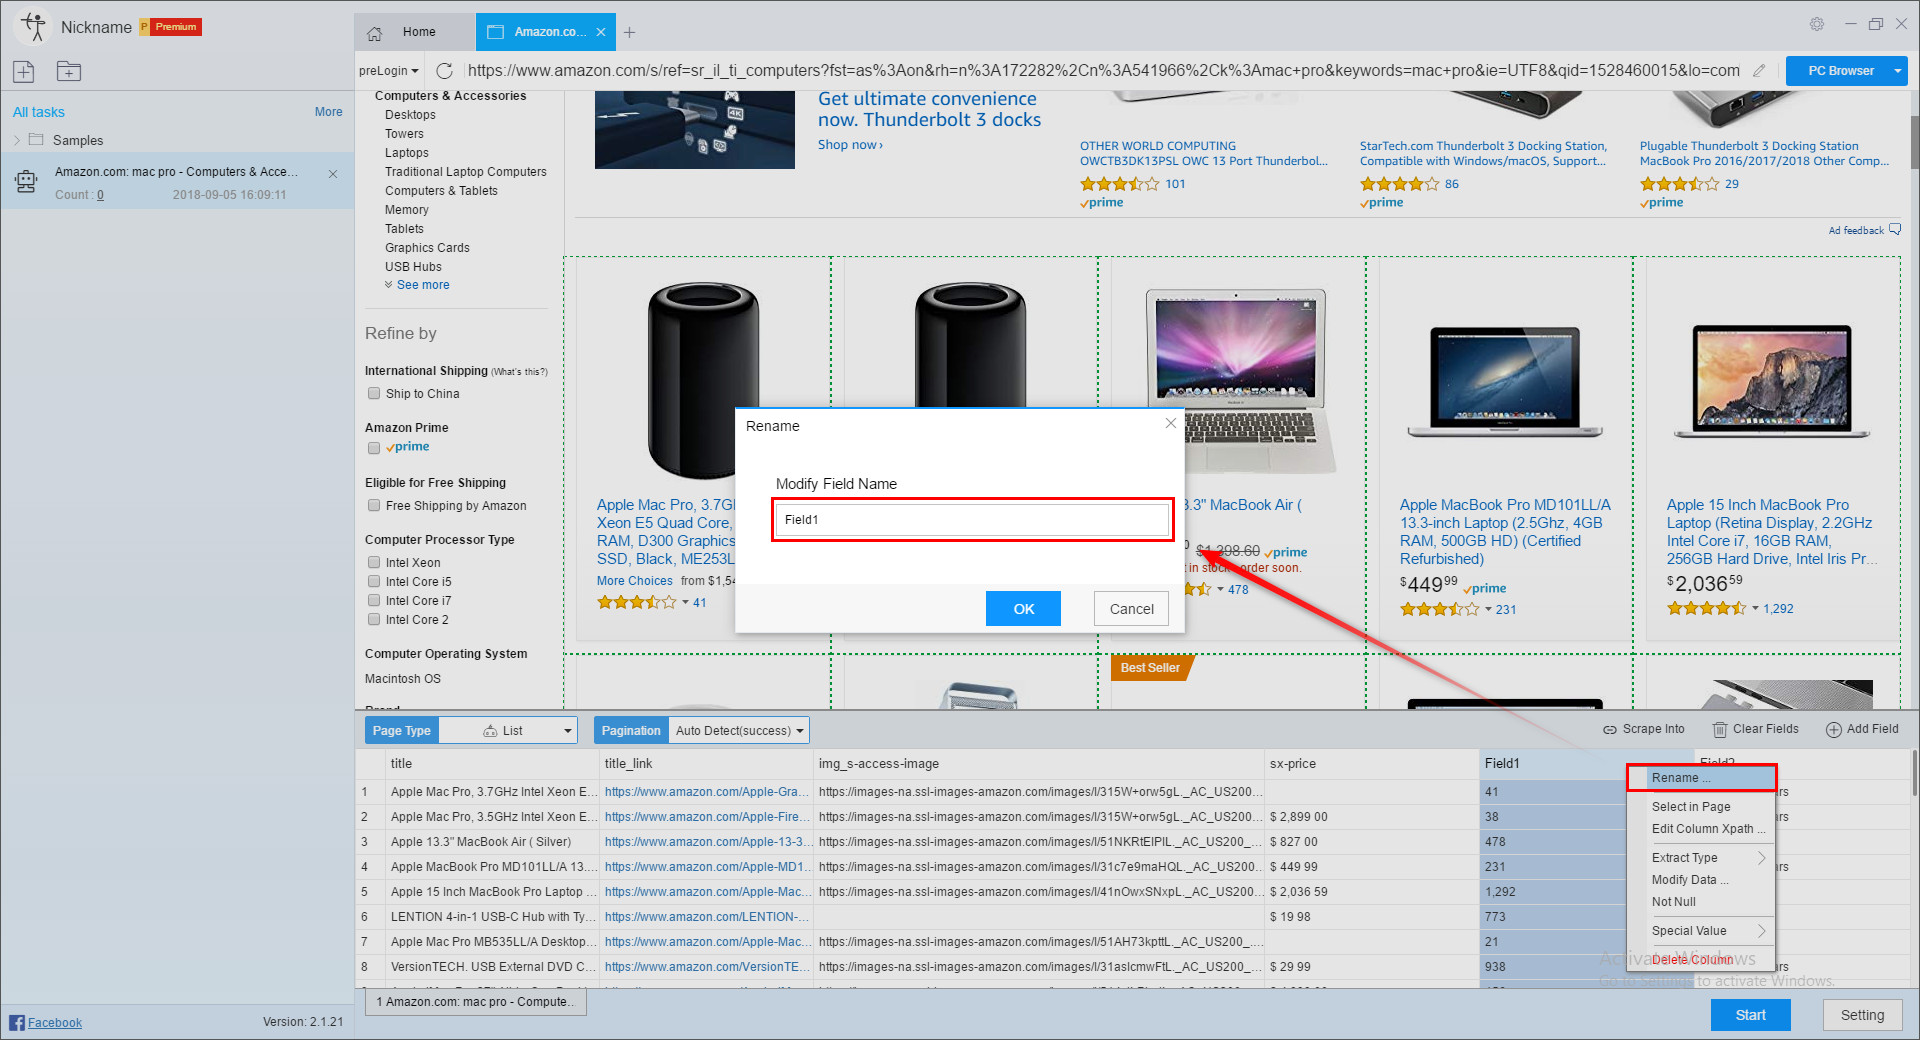Choose Edit Column Xpath menu item

[1709, 829]
